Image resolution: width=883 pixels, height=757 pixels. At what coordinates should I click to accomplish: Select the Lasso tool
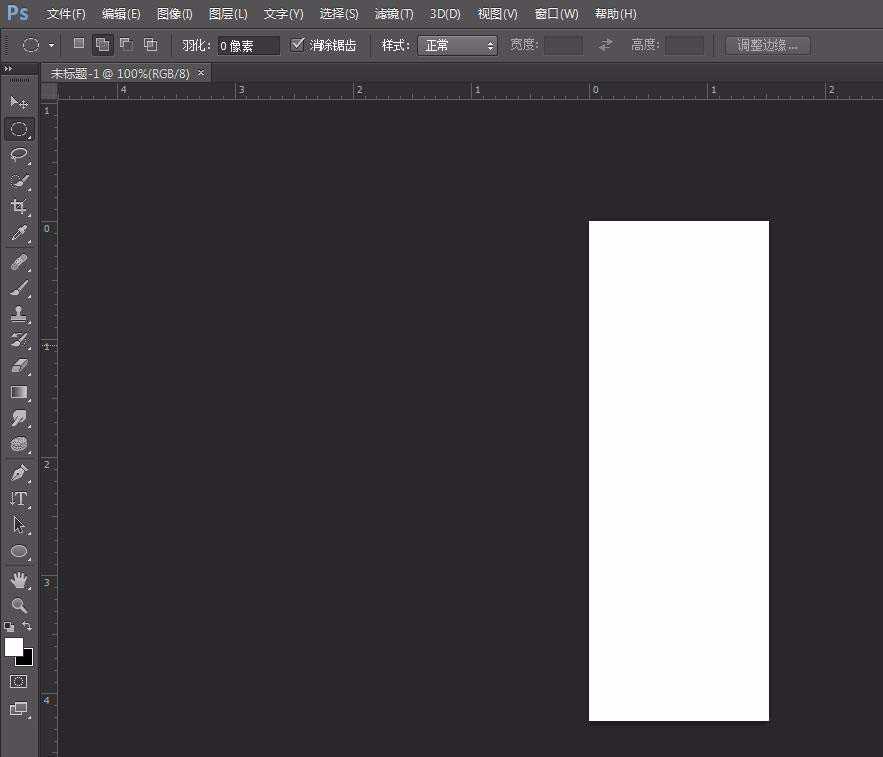point(19,154)
